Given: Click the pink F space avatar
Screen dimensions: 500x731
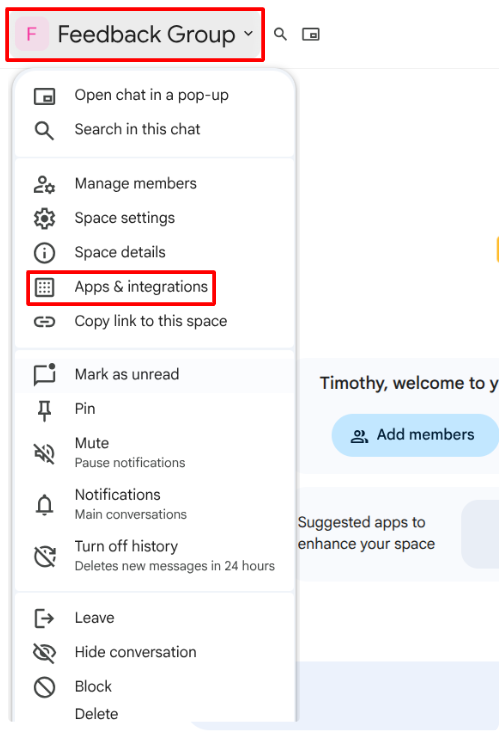Looking at the screenshot, I should click(x=32, y=34).
